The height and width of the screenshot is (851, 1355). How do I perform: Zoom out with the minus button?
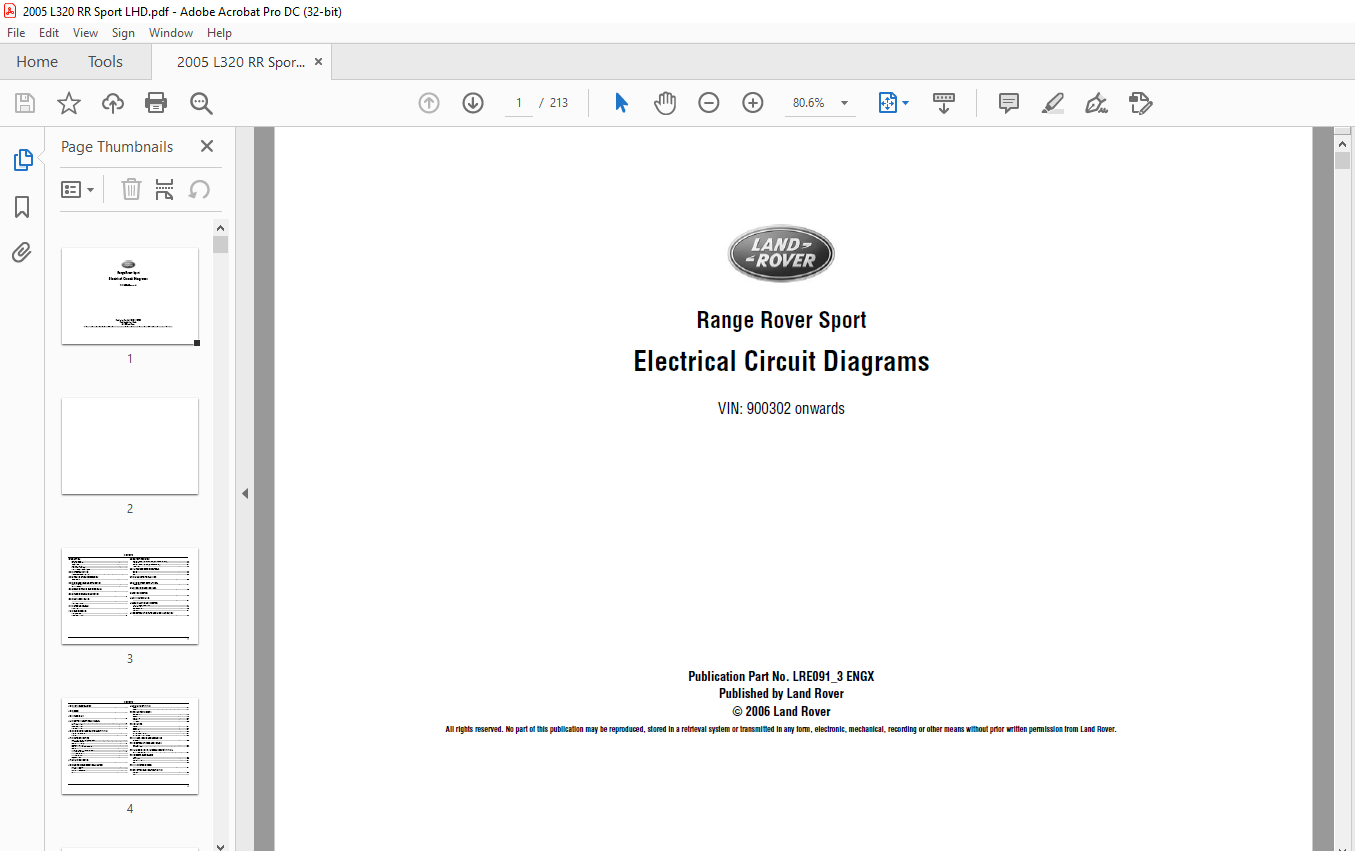pos(709,103)
